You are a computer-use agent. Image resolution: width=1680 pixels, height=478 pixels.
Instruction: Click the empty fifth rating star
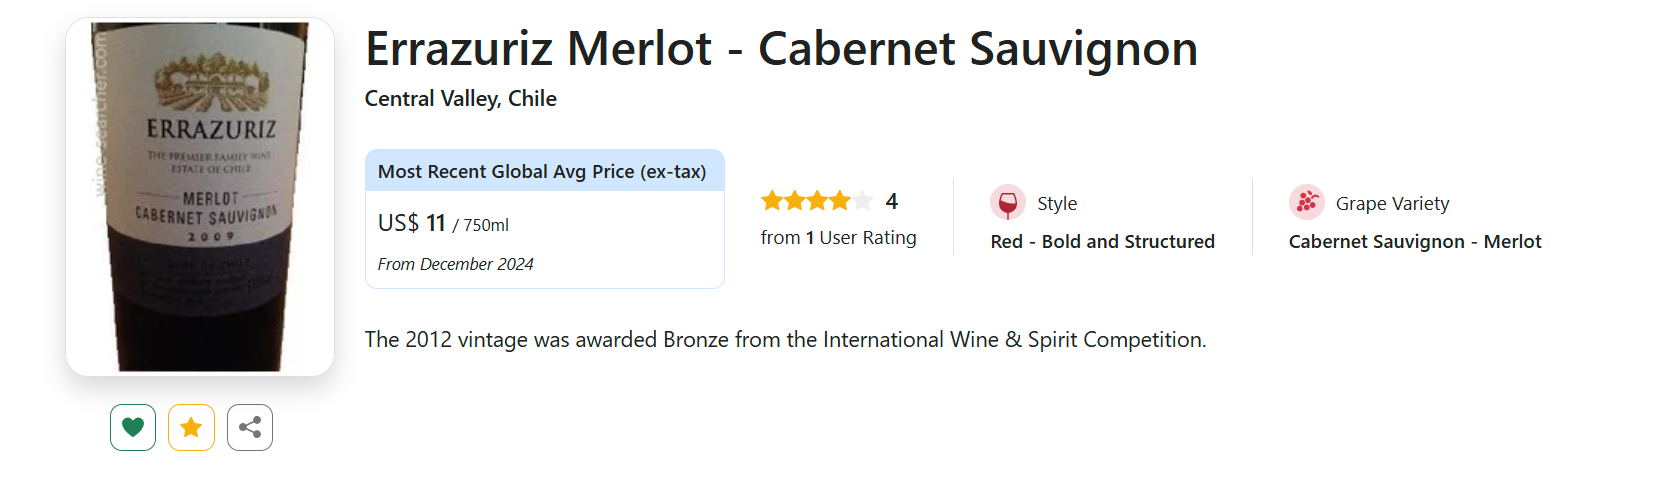tap(862, 201)
